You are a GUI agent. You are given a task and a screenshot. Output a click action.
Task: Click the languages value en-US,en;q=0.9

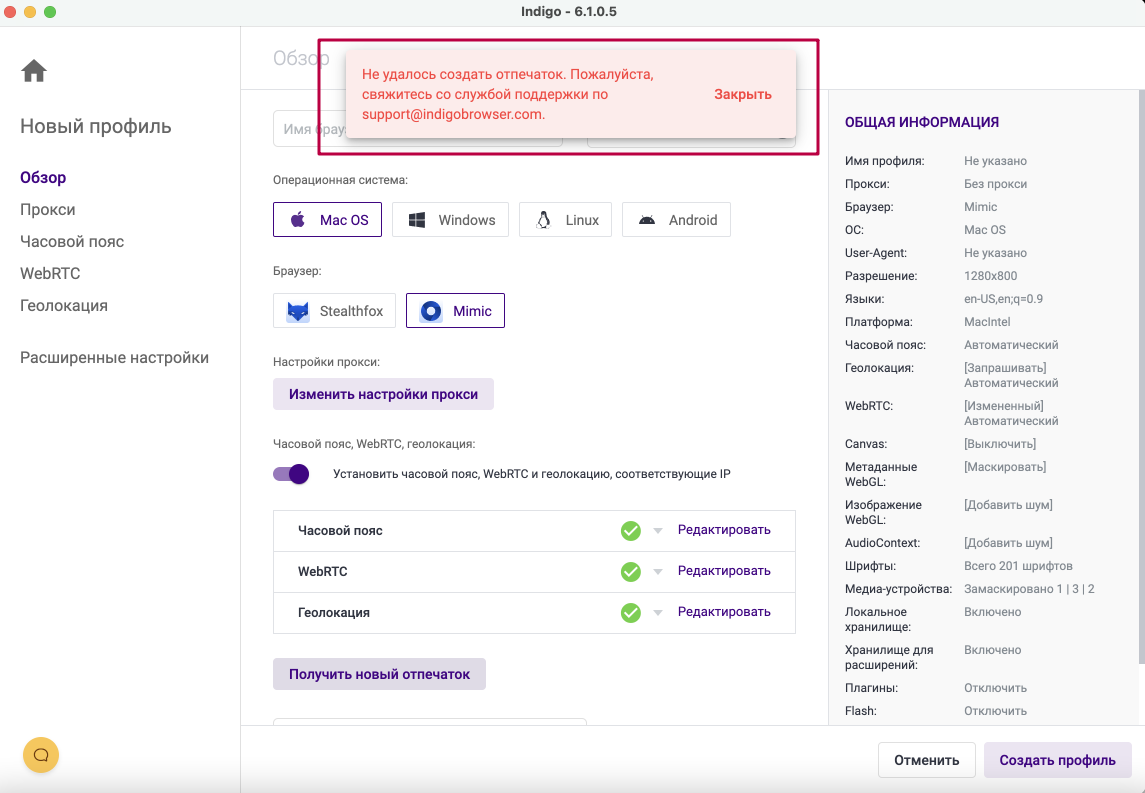pyautogui.click(x=1003, y=299)
